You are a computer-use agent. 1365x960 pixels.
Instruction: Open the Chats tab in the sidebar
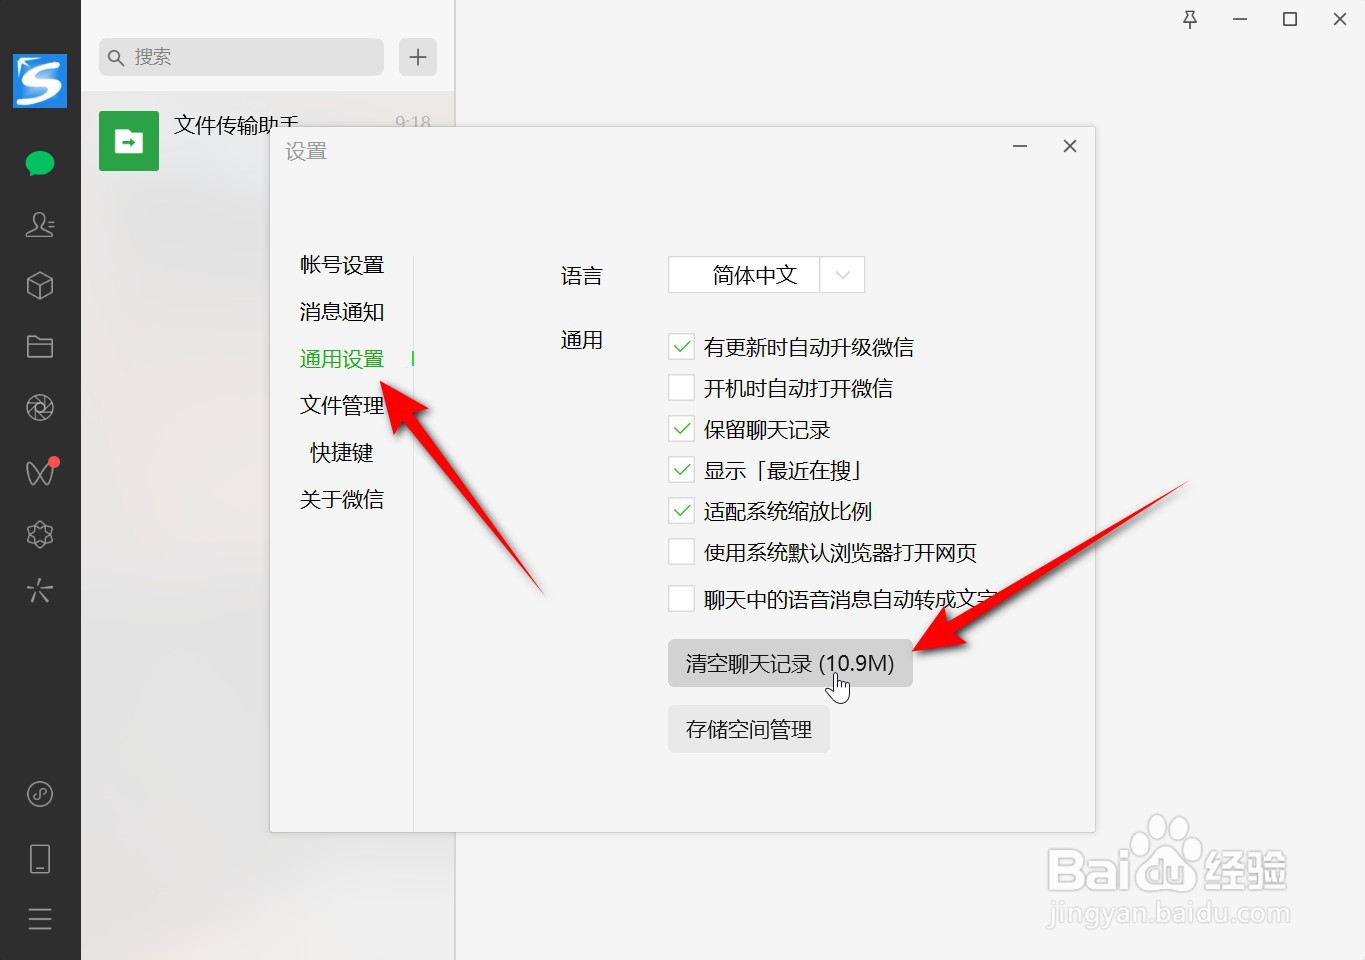tap(40, 163)
